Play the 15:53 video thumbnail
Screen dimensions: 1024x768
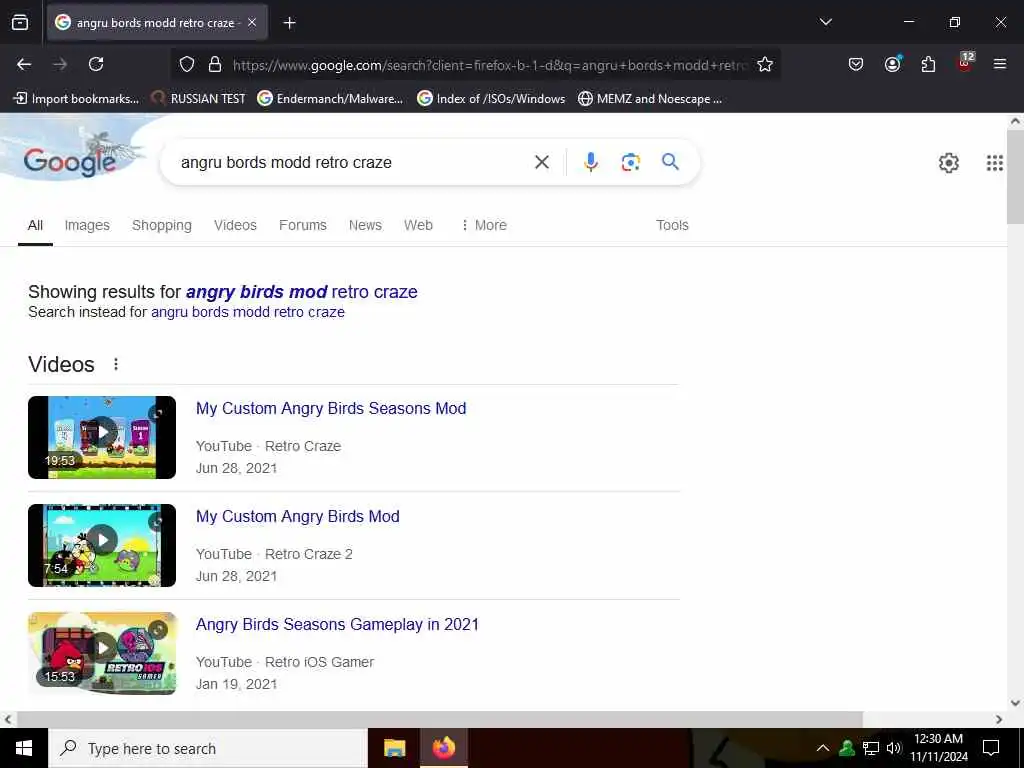click(x=102, y=653)
